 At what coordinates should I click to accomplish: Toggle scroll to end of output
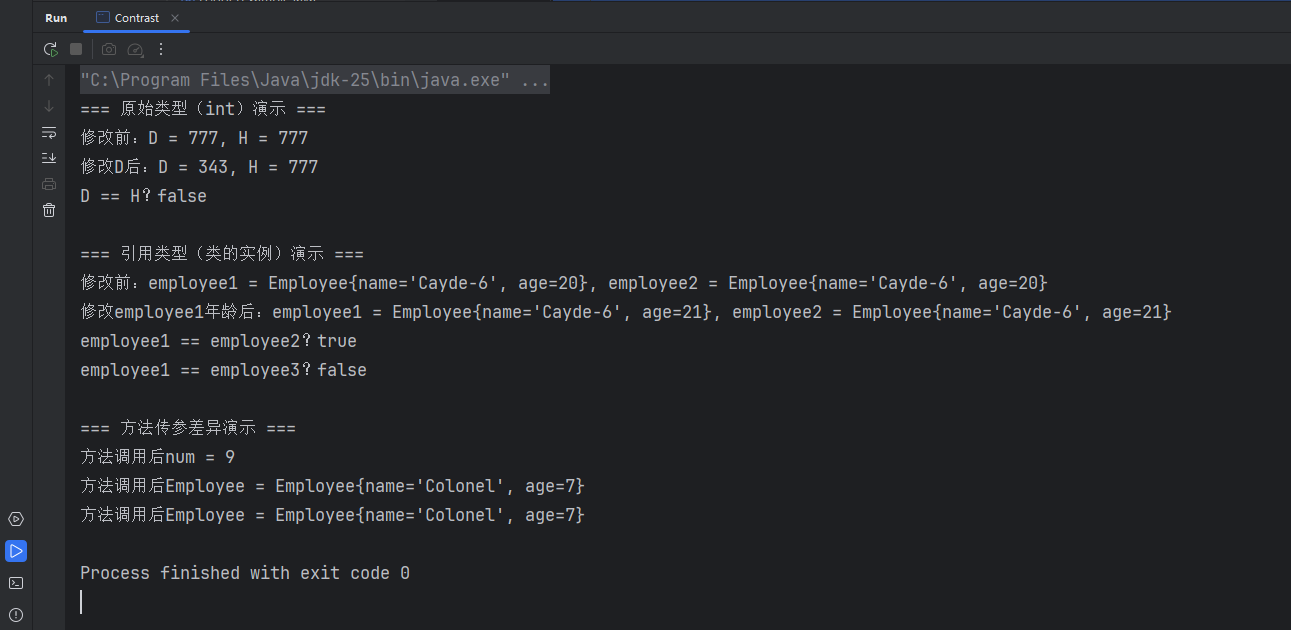coord(49,158)
